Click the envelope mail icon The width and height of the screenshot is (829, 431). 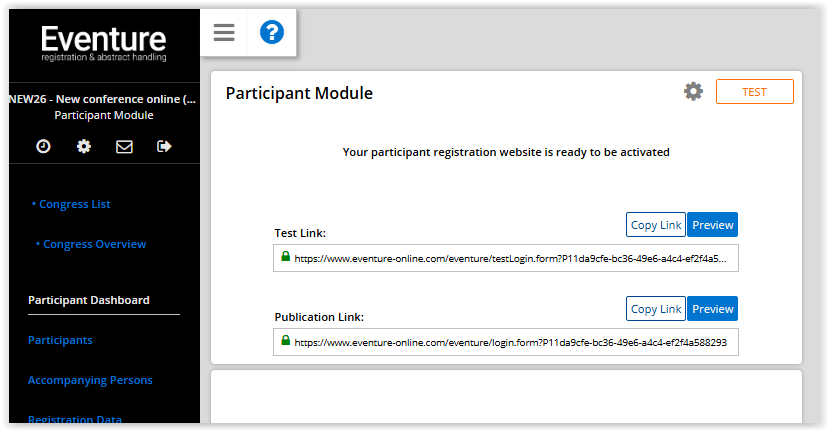tap(124, 147)
